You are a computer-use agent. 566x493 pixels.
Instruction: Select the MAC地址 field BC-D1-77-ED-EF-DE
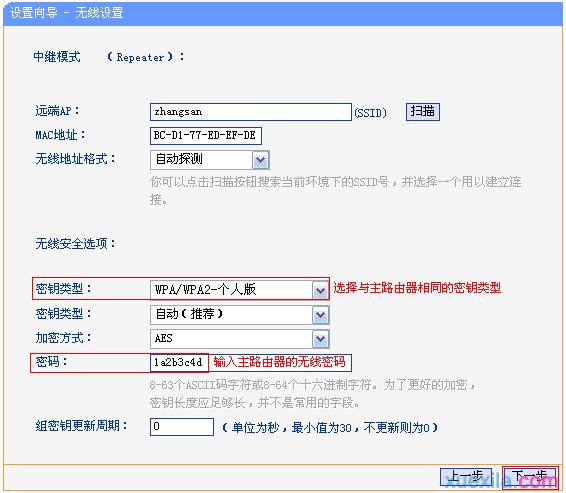tap(206, 136)
